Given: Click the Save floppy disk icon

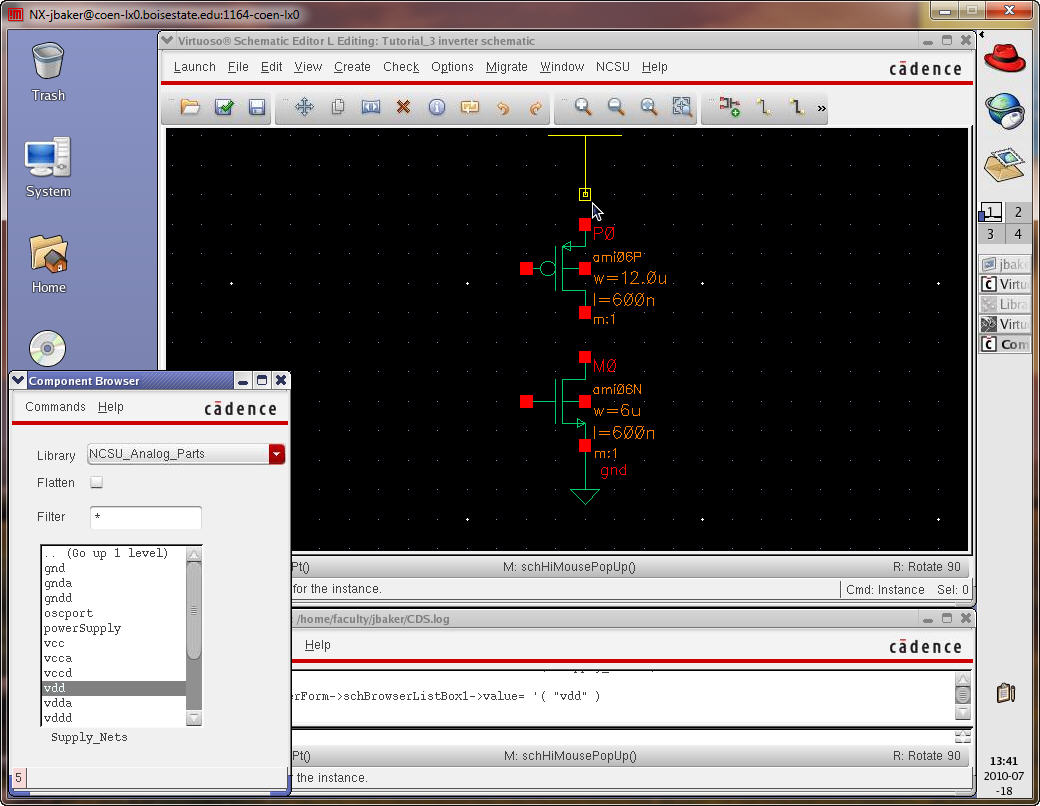Looking at the screenshot, I should 257,107.
